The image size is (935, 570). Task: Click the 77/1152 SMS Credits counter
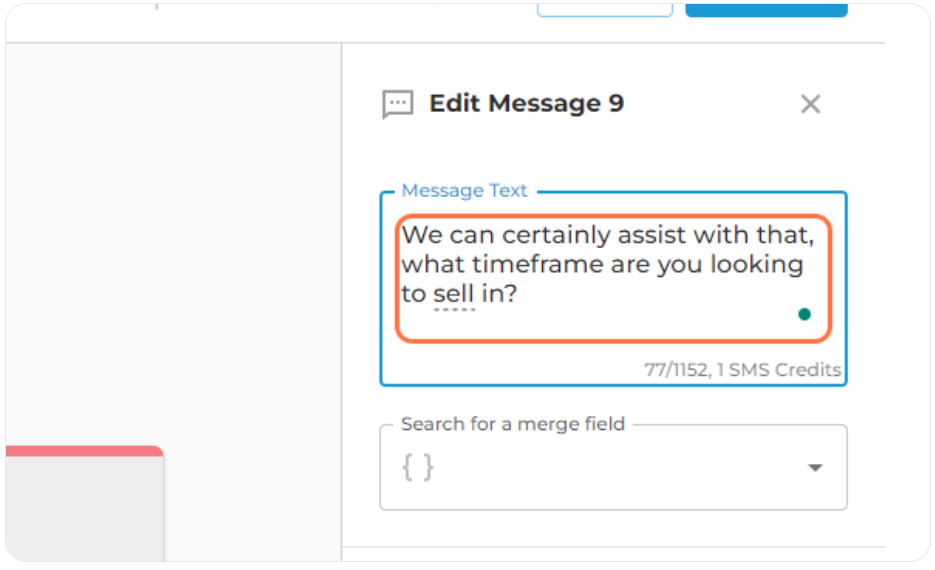click(x=742, y=370)
